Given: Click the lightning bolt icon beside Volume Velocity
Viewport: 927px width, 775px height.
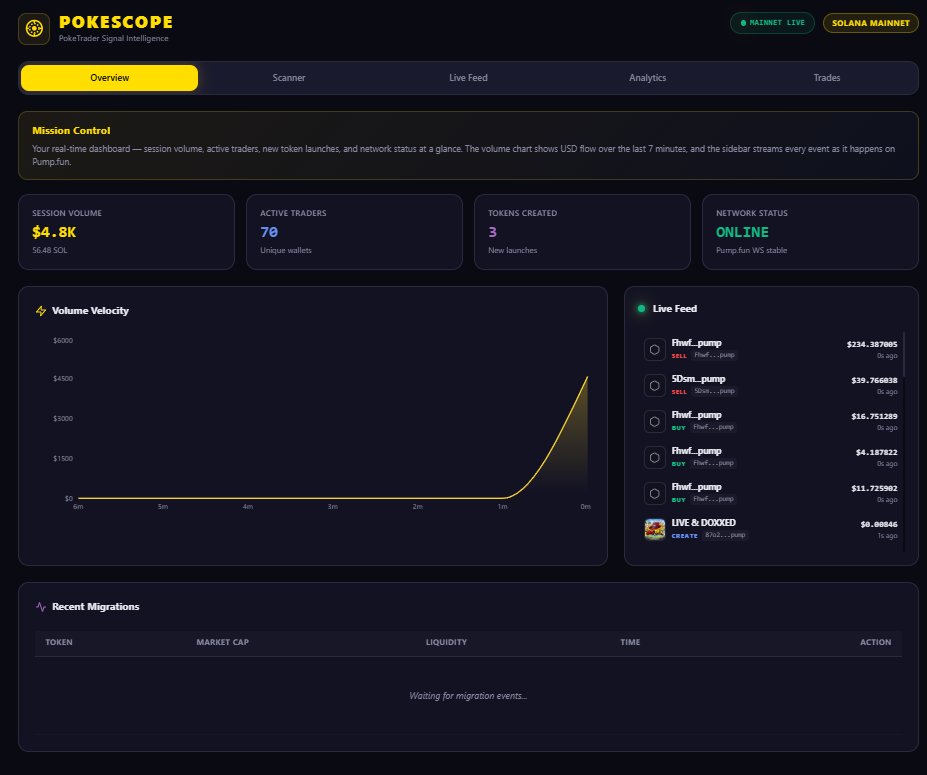Looking at the screenshot, I should 41,311.
